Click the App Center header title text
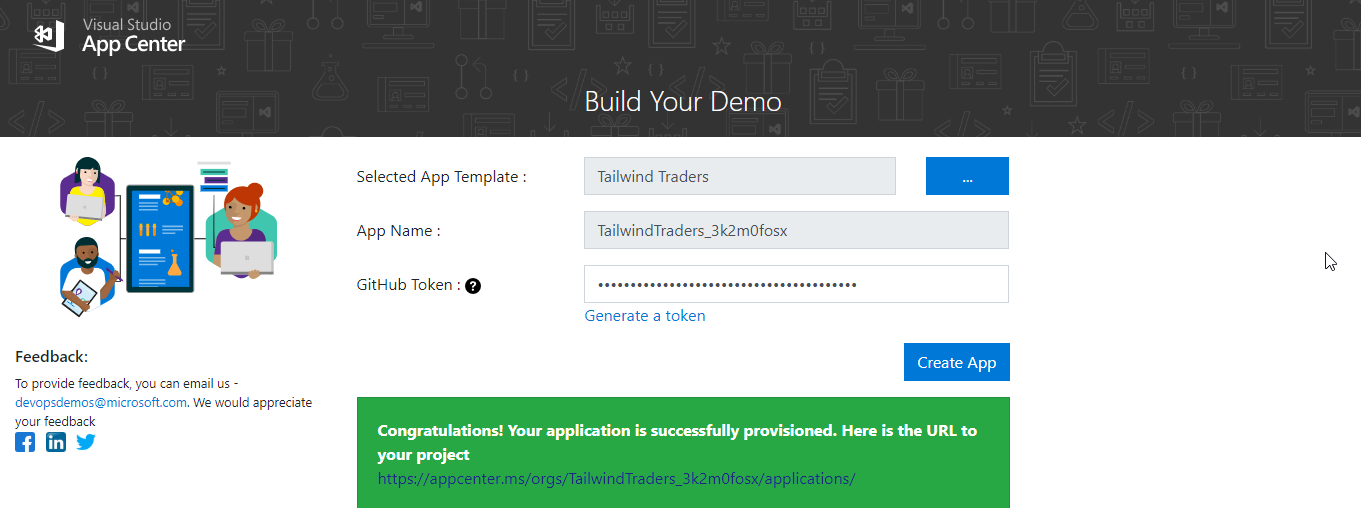This screenshot has width=1361, height=508. (133, 44)
